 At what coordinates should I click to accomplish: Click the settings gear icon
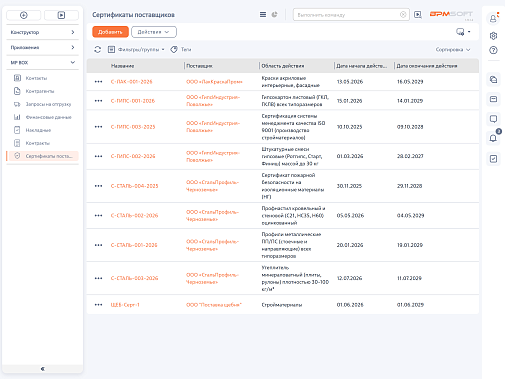click(x=493, y=35)
